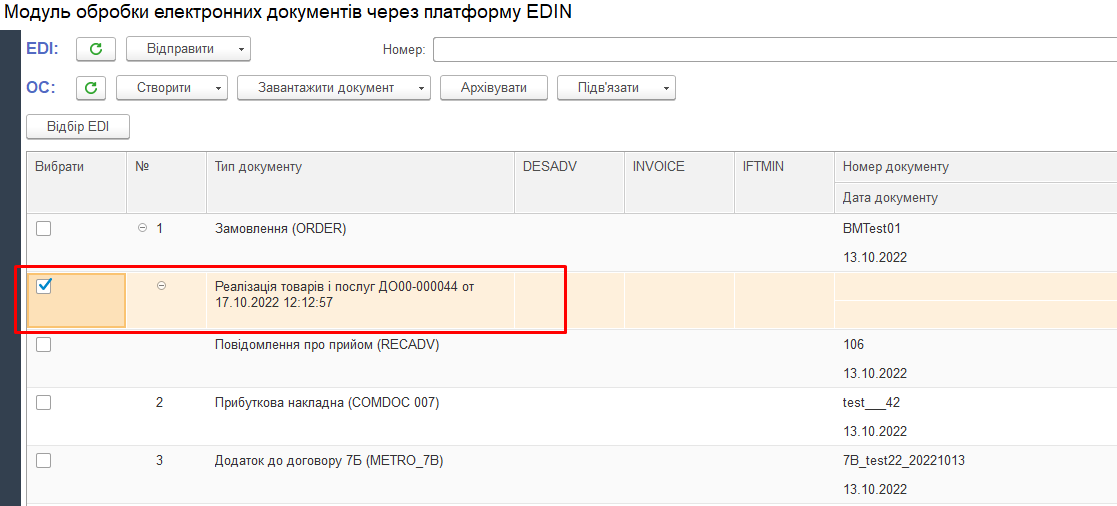Tick the Повідомлення про прийом (RECADV) checkbox
The image size is (1117, 506).
tap(43, 345)
